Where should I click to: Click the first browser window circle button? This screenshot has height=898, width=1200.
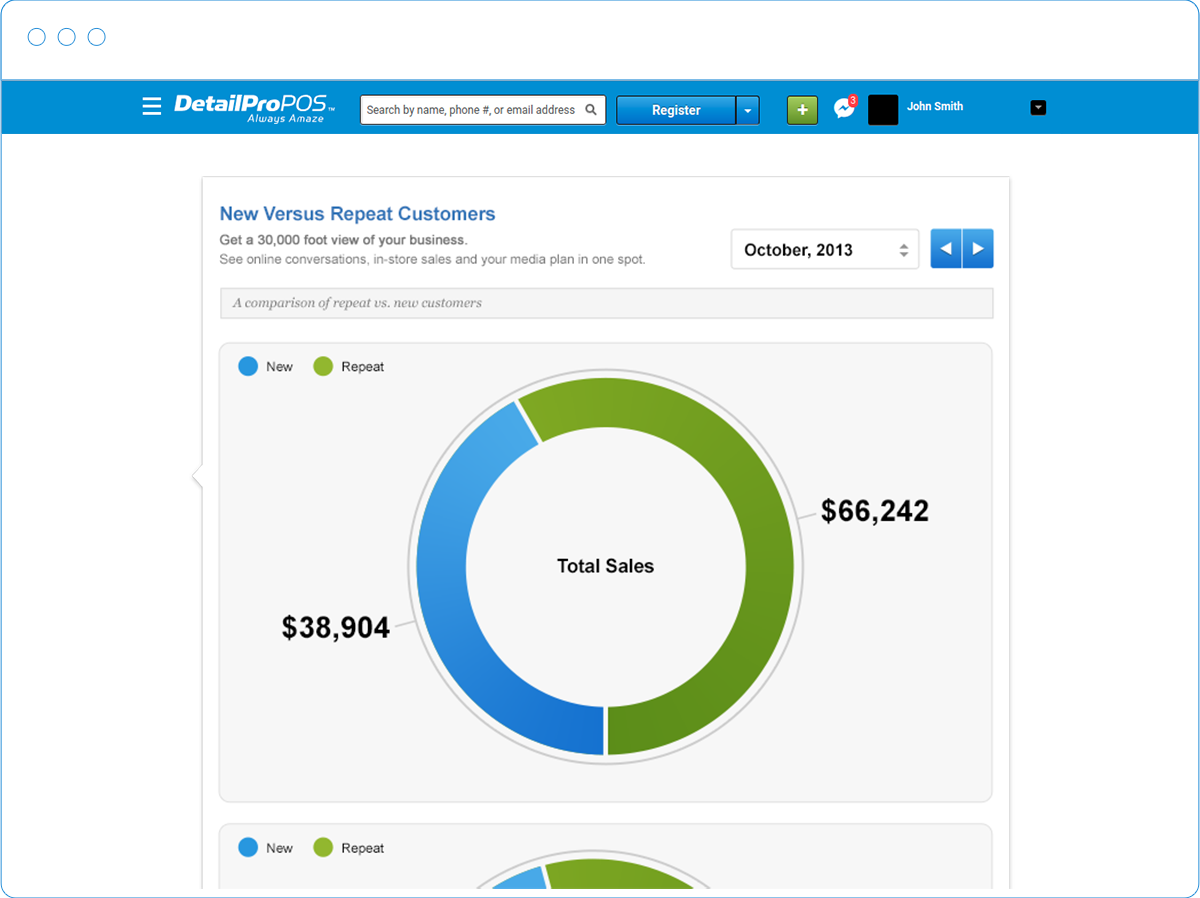tap(37, 37)
